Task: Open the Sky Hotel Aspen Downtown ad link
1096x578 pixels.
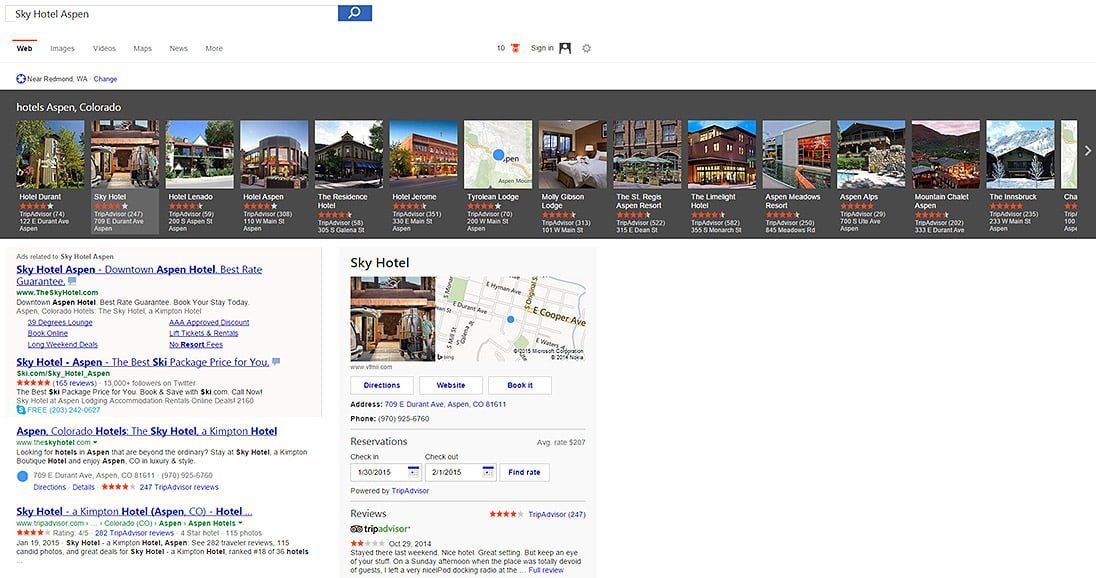Action: pos(139,275)
